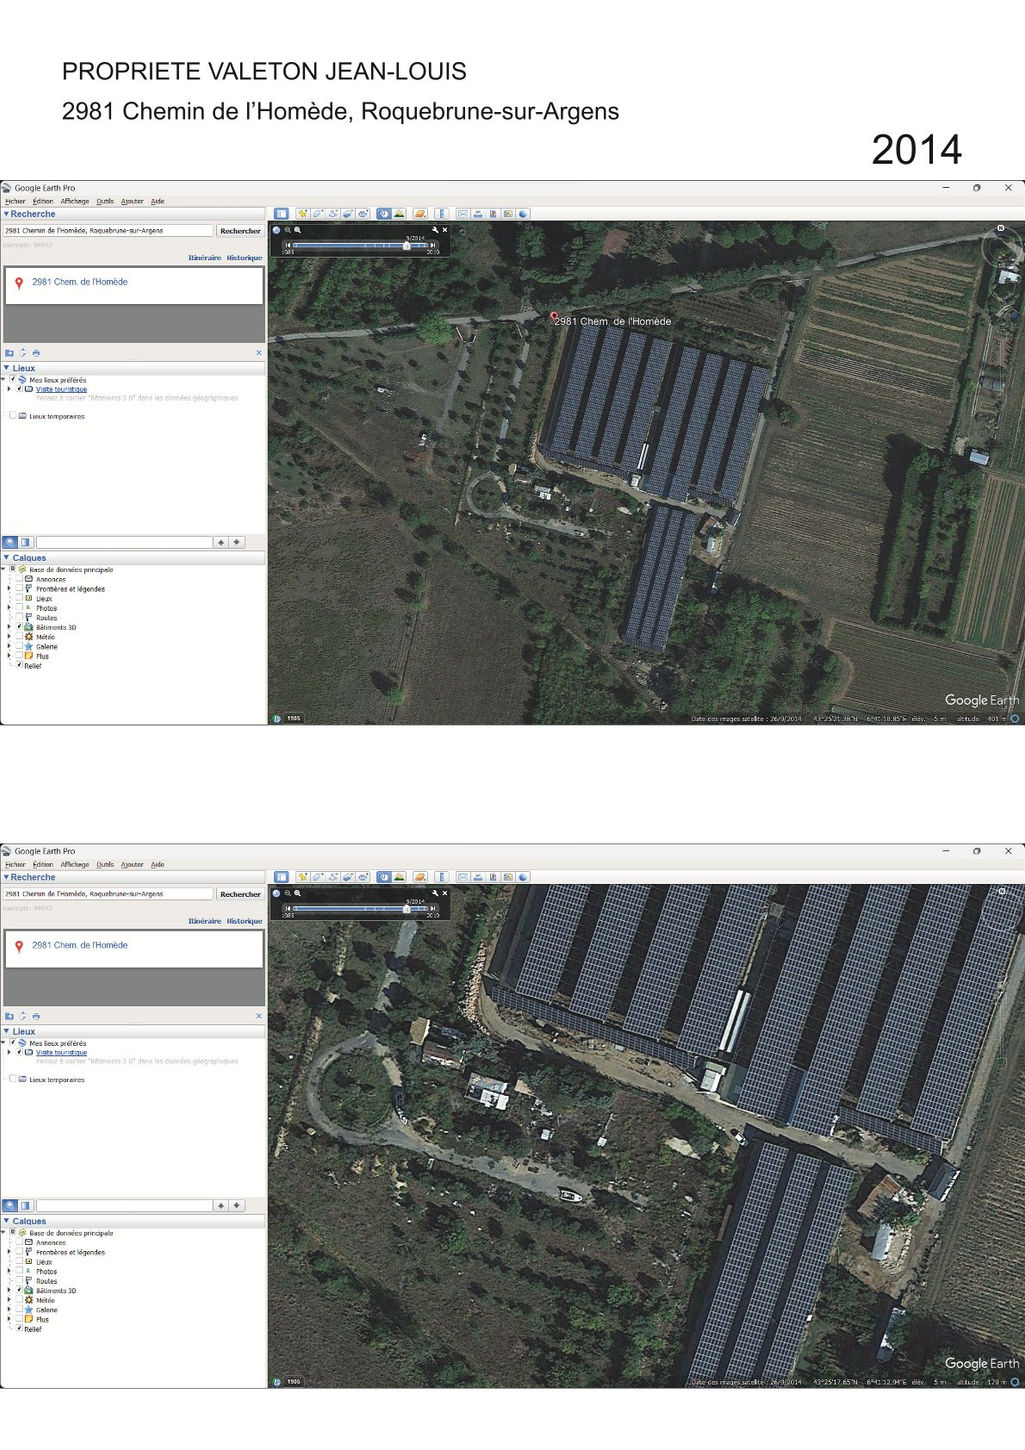This screenshot has height=1450, width=1025.
Task: Toggle Annonces layer checkbox, 401 m window
Action: [19, 579]
